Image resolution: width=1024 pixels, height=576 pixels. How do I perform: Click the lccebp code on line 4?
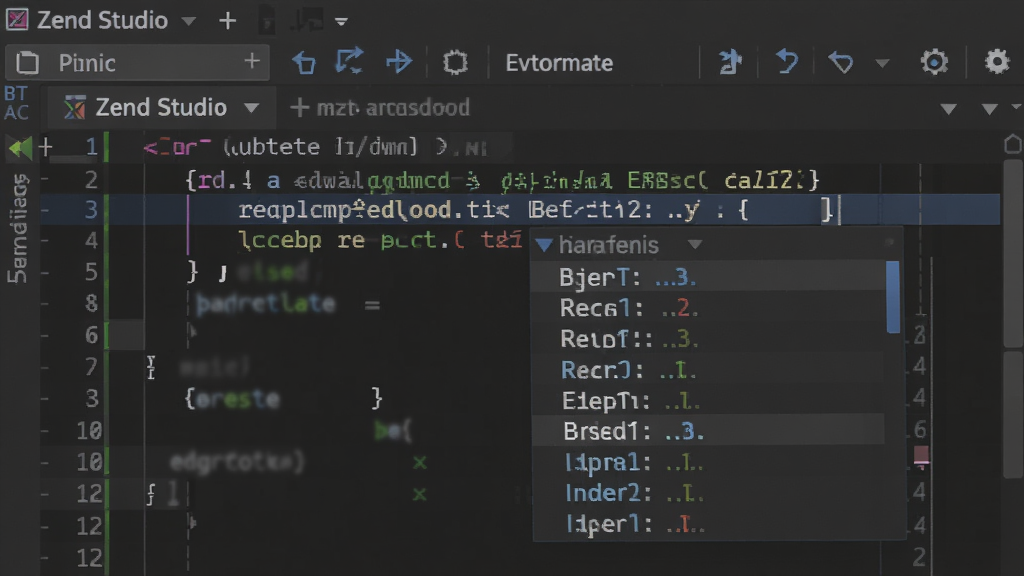280,240
